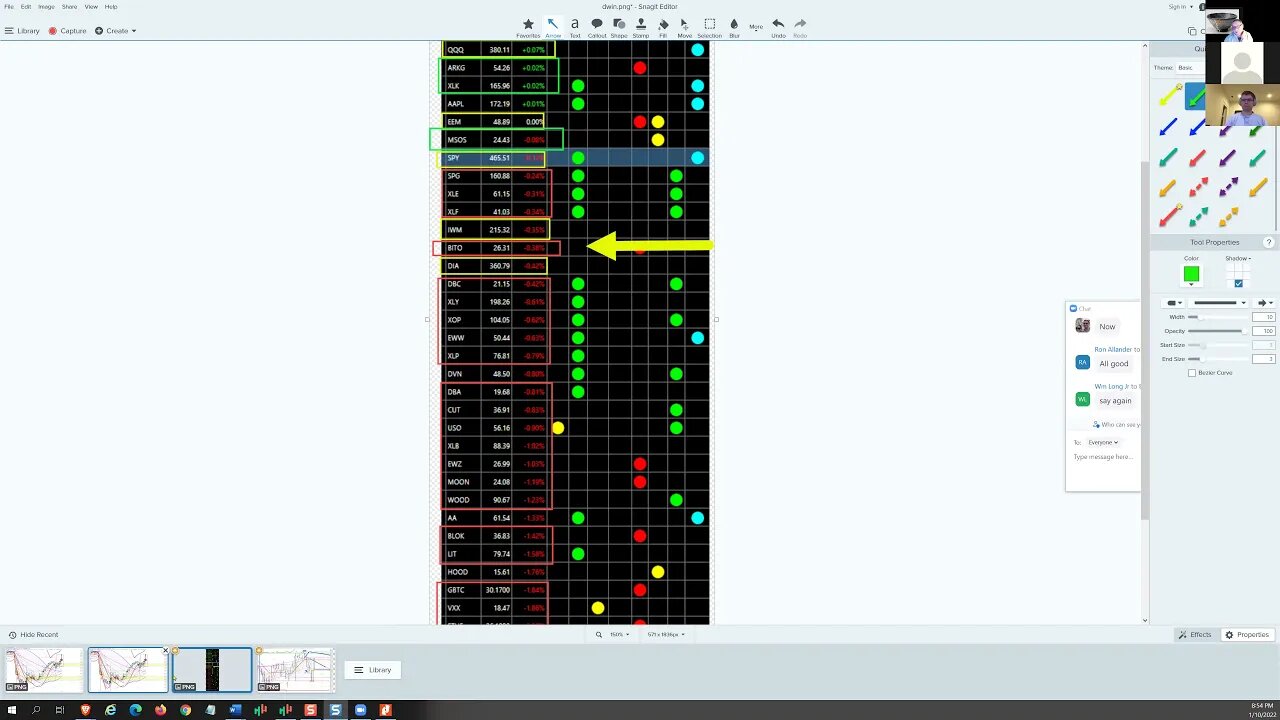Open the Share menu
The width and height of the screenshot is (1280, 720).
pyautogui.click(x=69, y=7)
